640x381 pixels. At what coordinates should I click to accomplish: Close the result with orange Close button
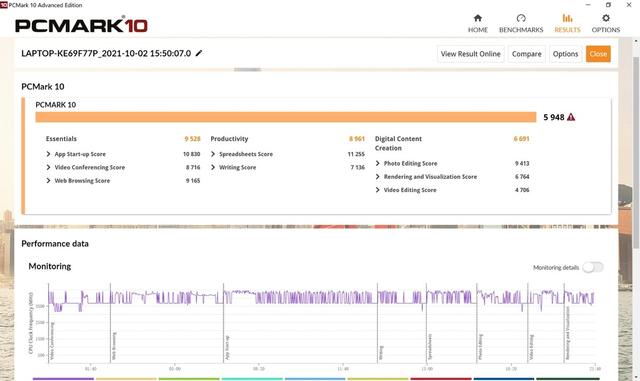pos(598,54)
